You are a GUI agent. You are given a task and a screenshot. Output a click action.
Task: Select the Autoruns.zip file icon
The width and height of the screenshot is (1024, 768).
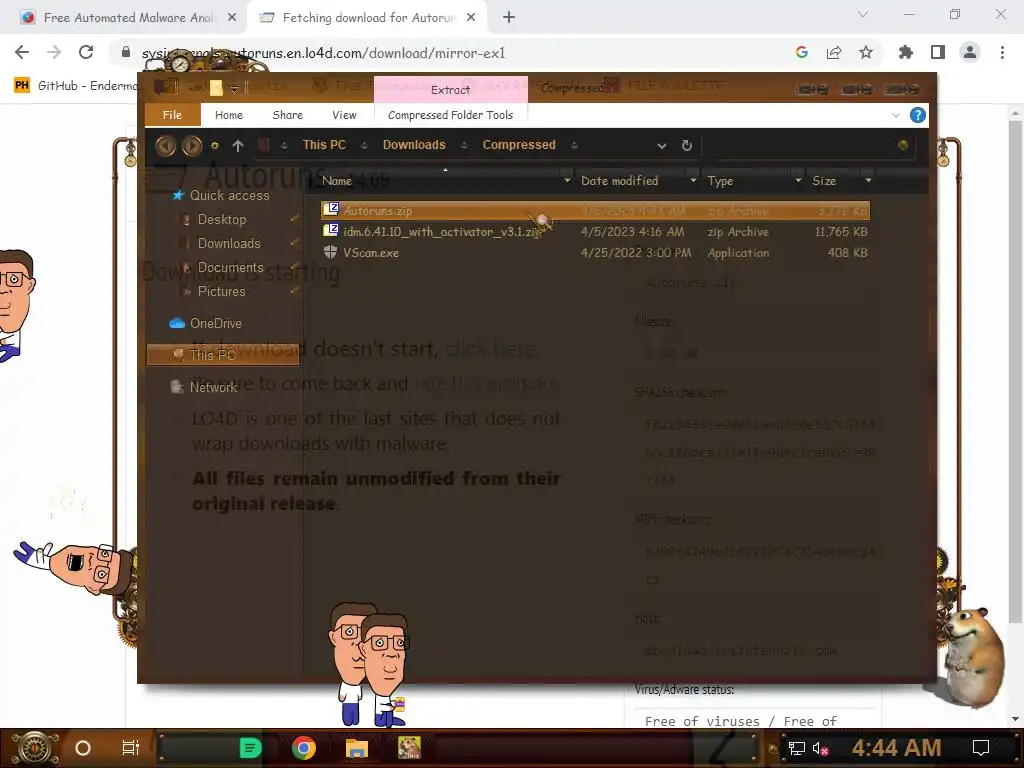(x=331, y=210)
